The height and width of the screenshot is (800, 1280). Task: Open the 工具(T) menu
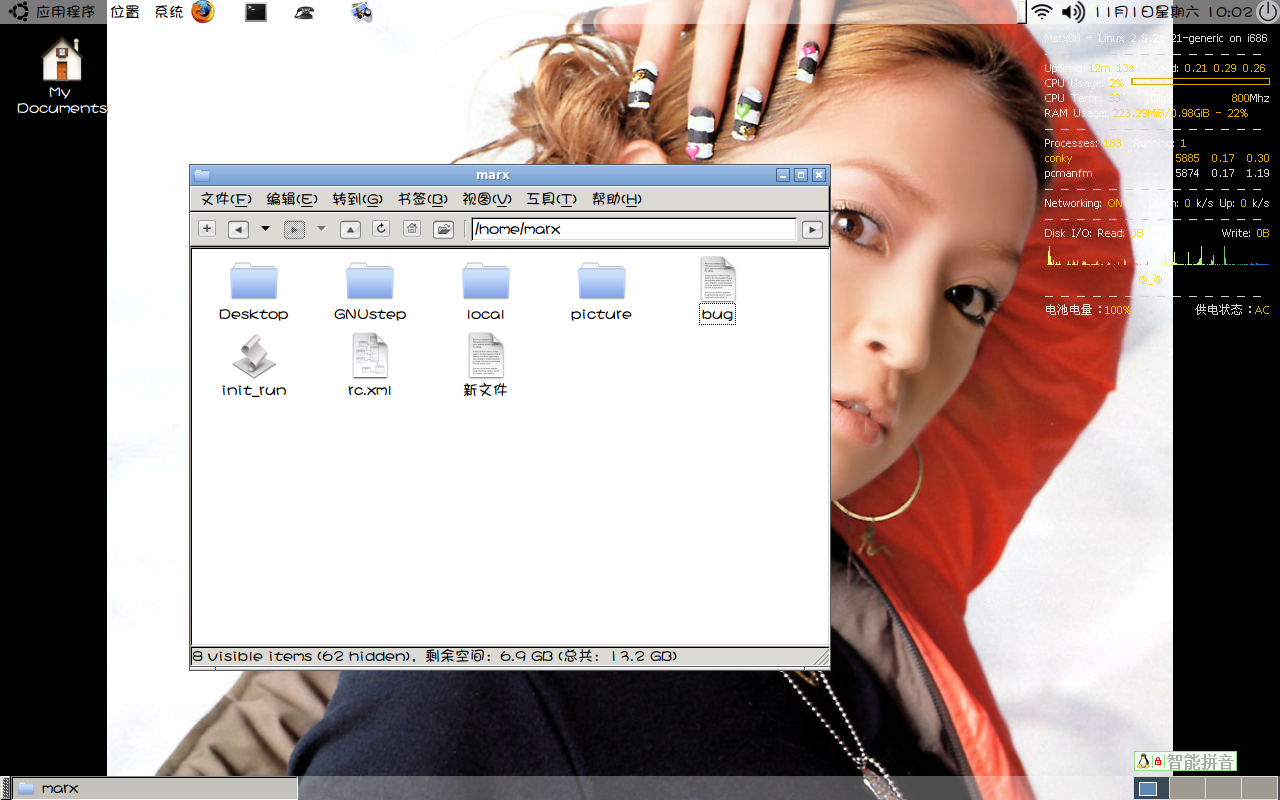(552, 199)
